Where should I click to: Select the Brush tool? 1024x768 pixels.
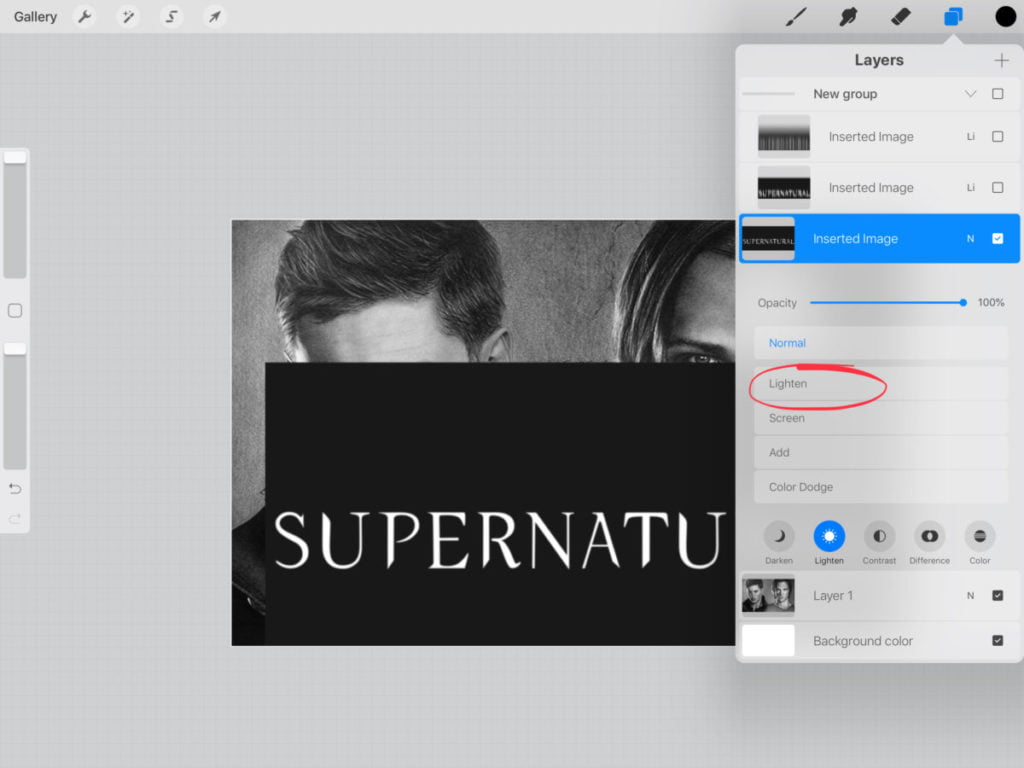coord(796,17)
